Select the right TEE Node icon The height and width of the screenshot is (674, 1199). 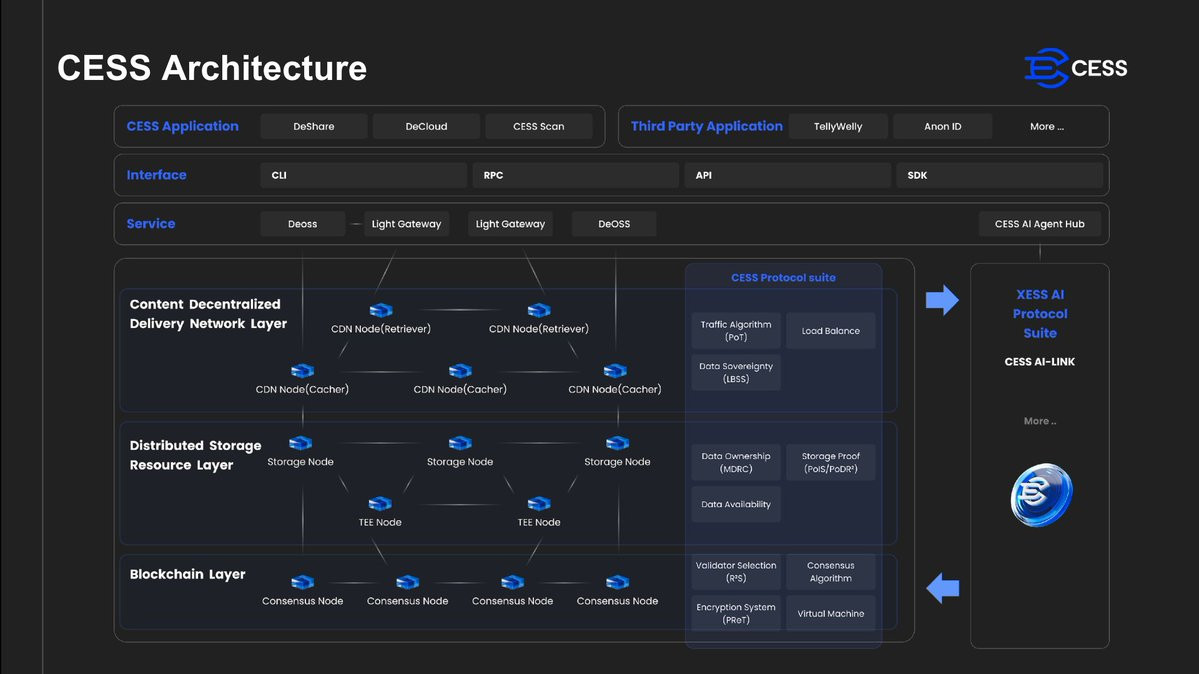(539, 503)
